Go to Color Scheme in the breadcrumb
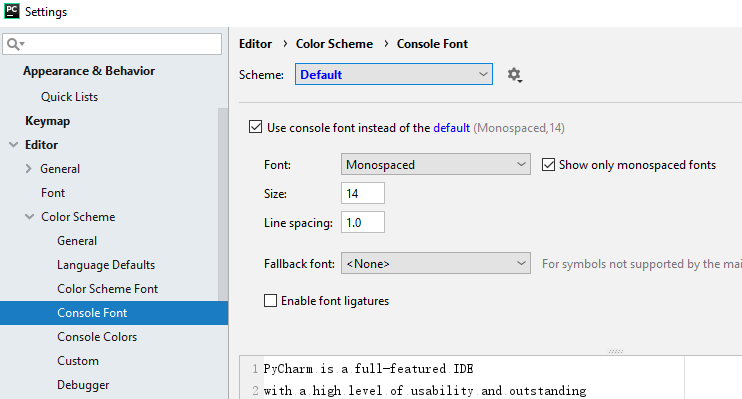 click(334, 44)
